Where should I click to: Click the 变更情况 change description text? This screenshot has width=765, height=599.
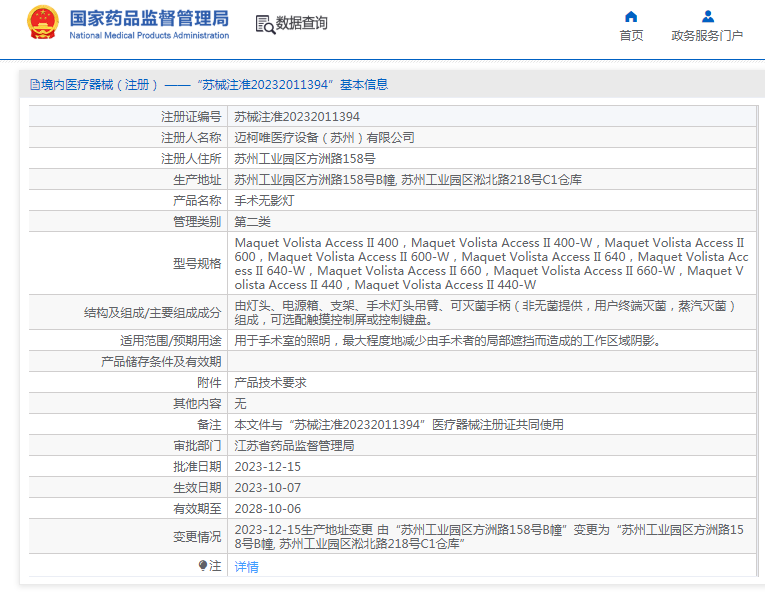coord(489,536)
